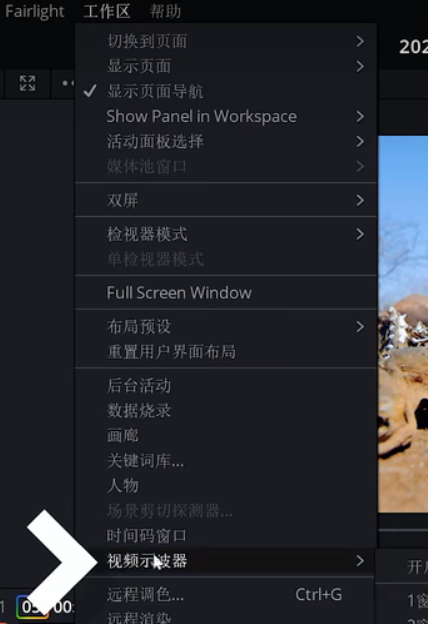The height and width of the screenshot is (624, 428).
Task: Open the 布局预设 submenu
Action: pos(226,327)
